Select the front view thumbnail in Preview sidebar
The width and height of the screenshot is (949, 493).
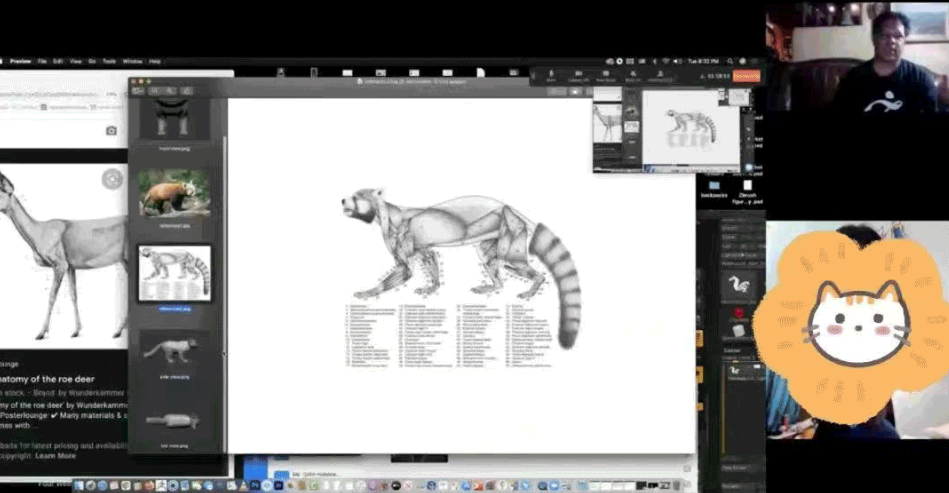point(174,120)
